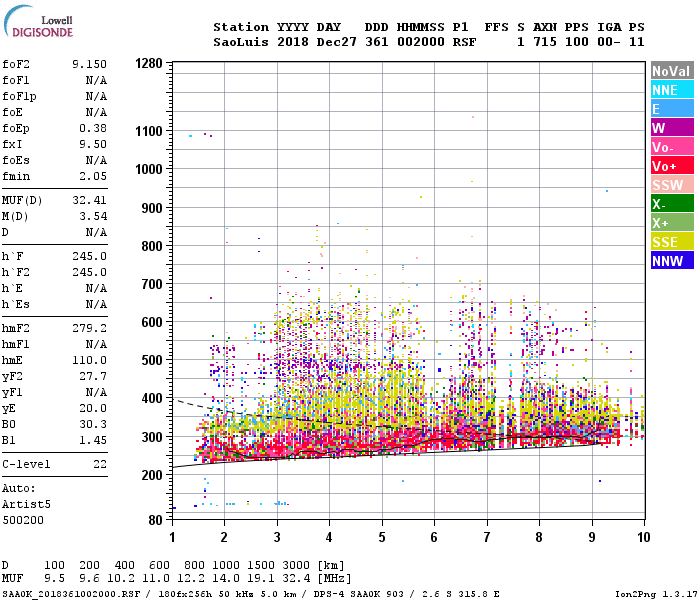Image resolution: width=700 pixels, height=600 pixels.
Task: Click the 10 MHz x-axis label
Action: coord(644,537)
